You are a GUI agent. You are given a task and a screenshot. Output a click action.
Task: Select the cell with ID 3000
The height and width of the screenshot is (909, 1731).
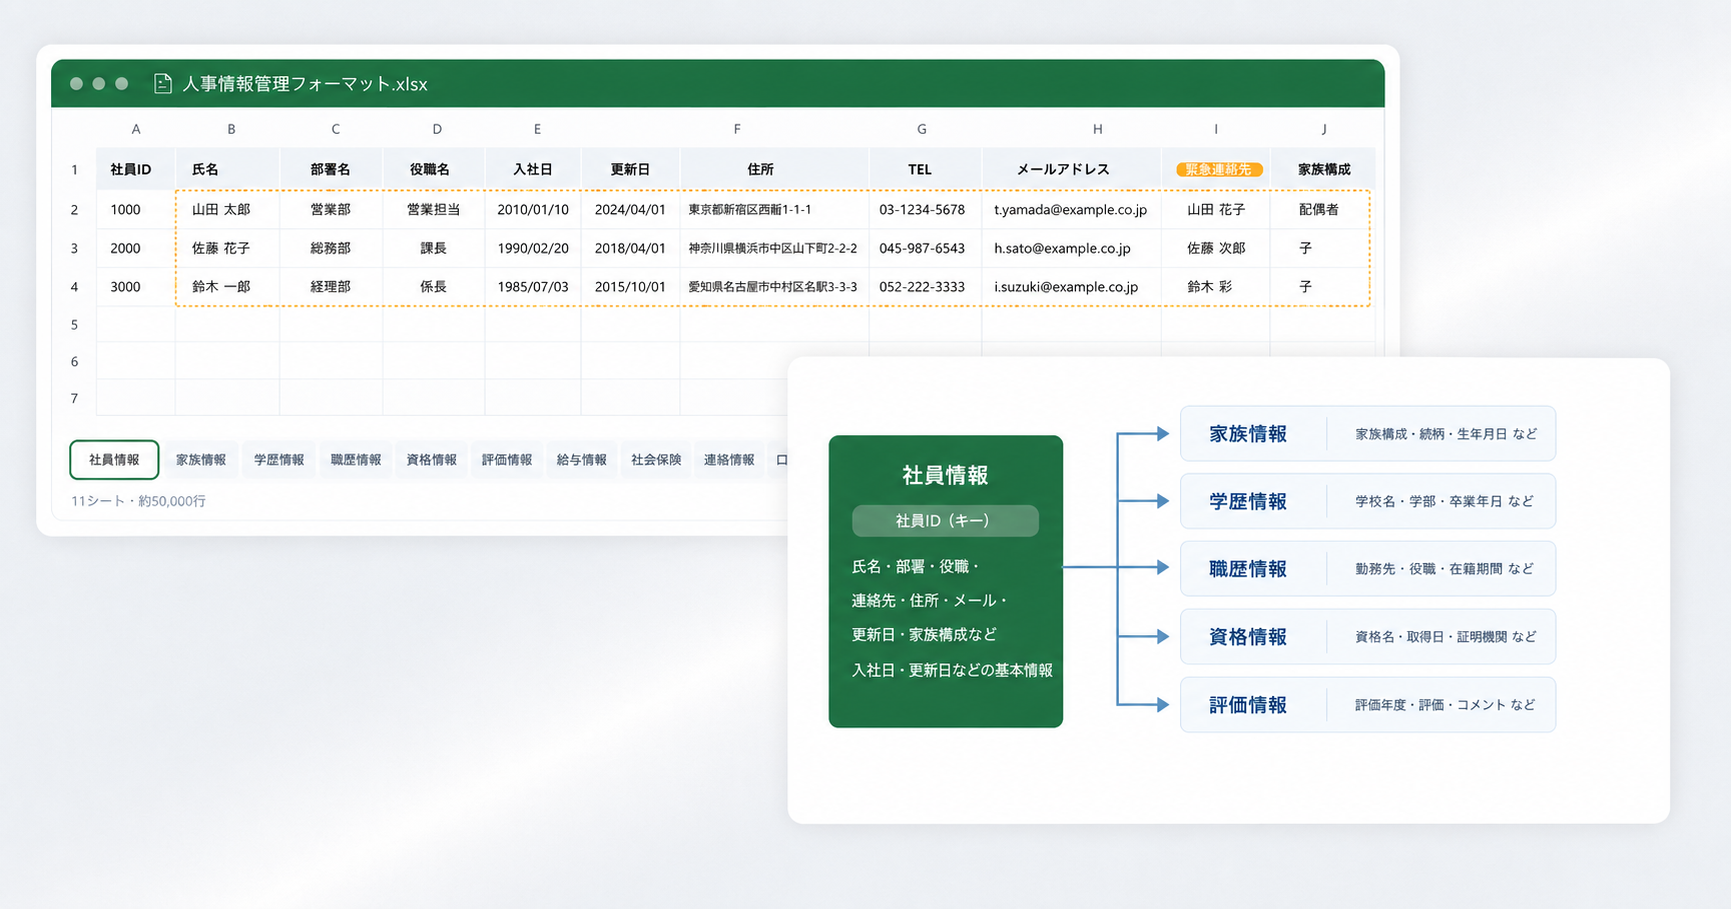(x=136, y=287)
